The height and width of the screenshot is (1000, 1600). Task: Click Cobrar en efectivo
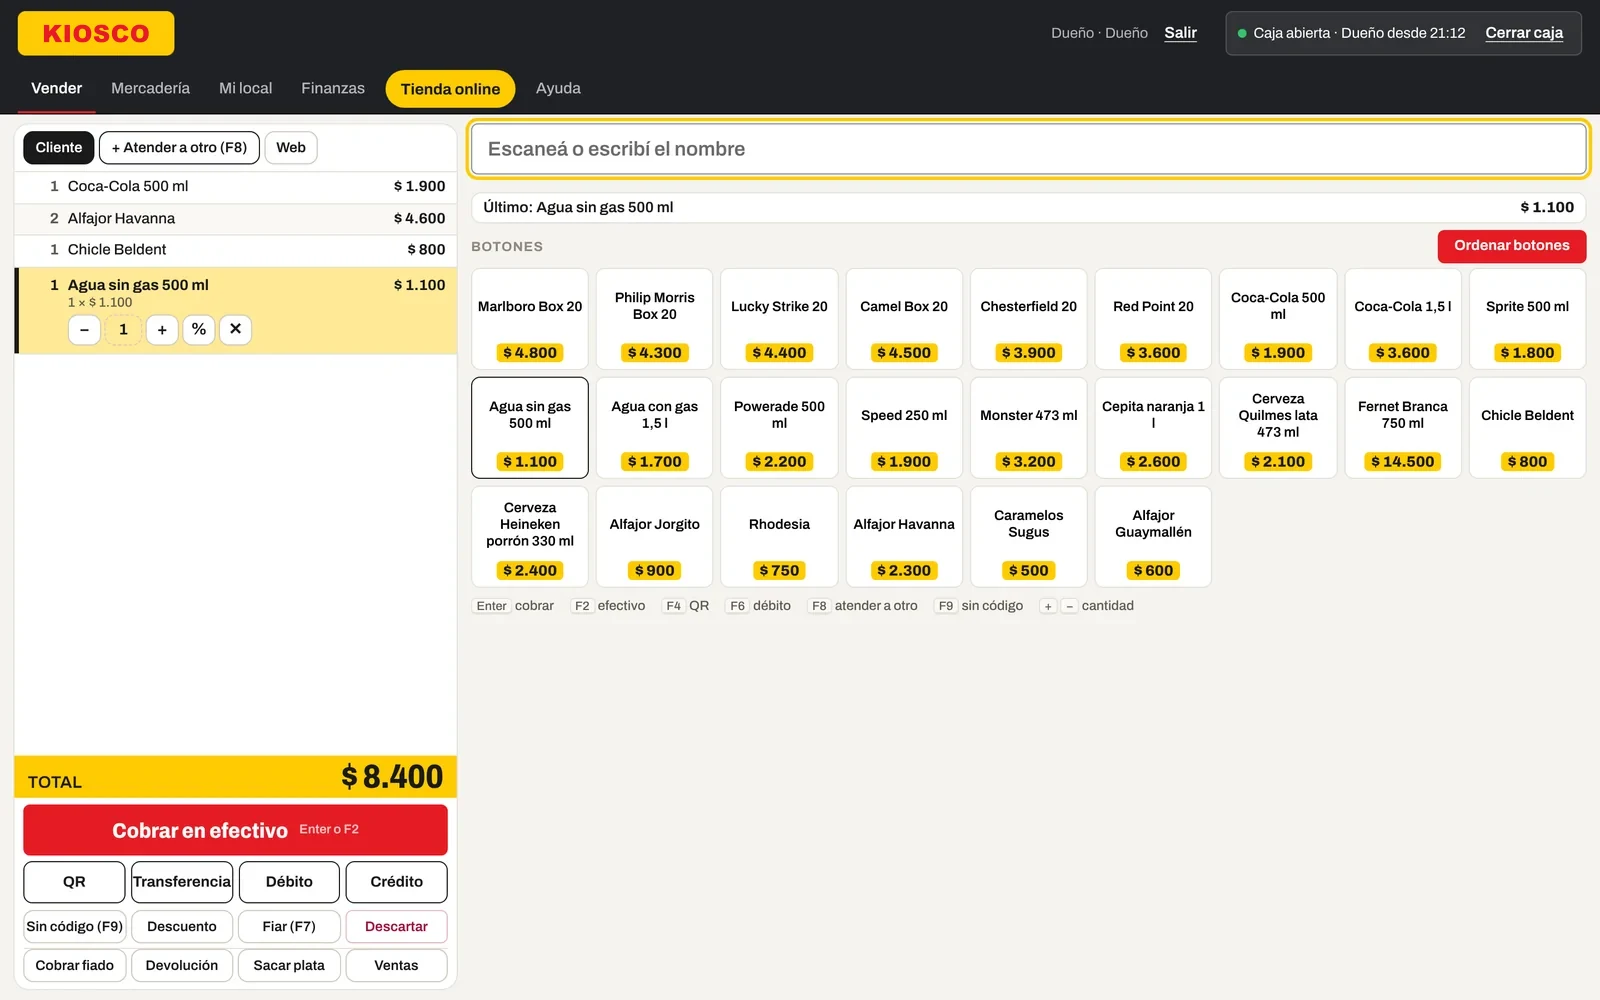coord(235,830)
